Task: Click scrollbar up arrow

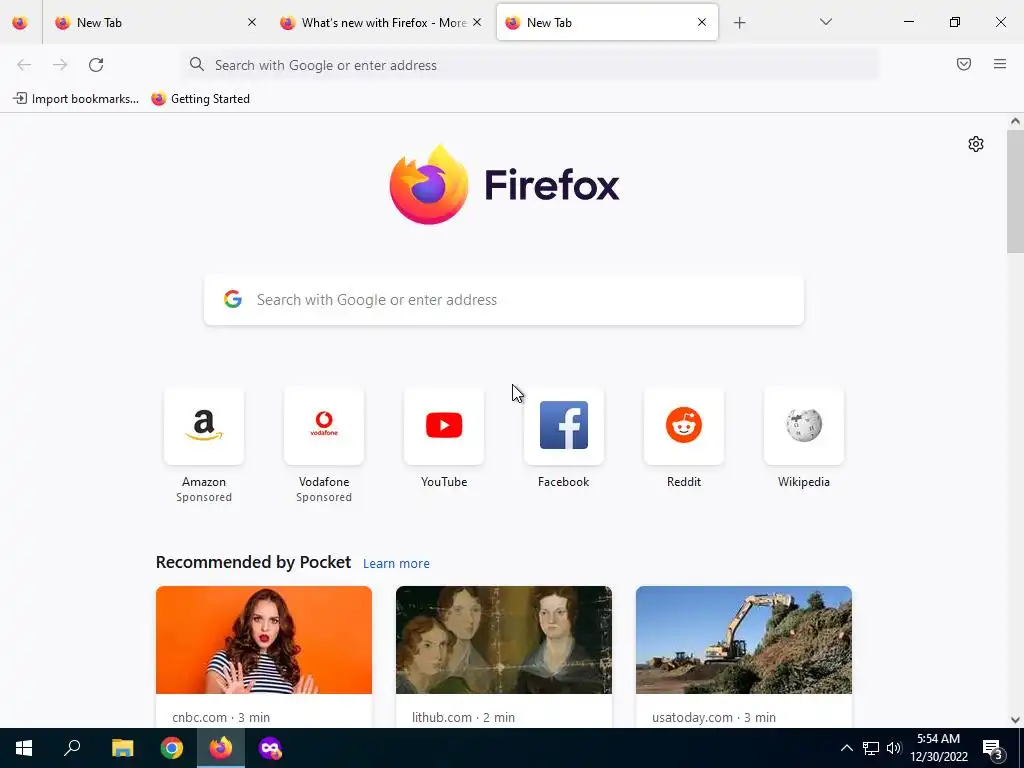Action: click(x=1015, y=121)
